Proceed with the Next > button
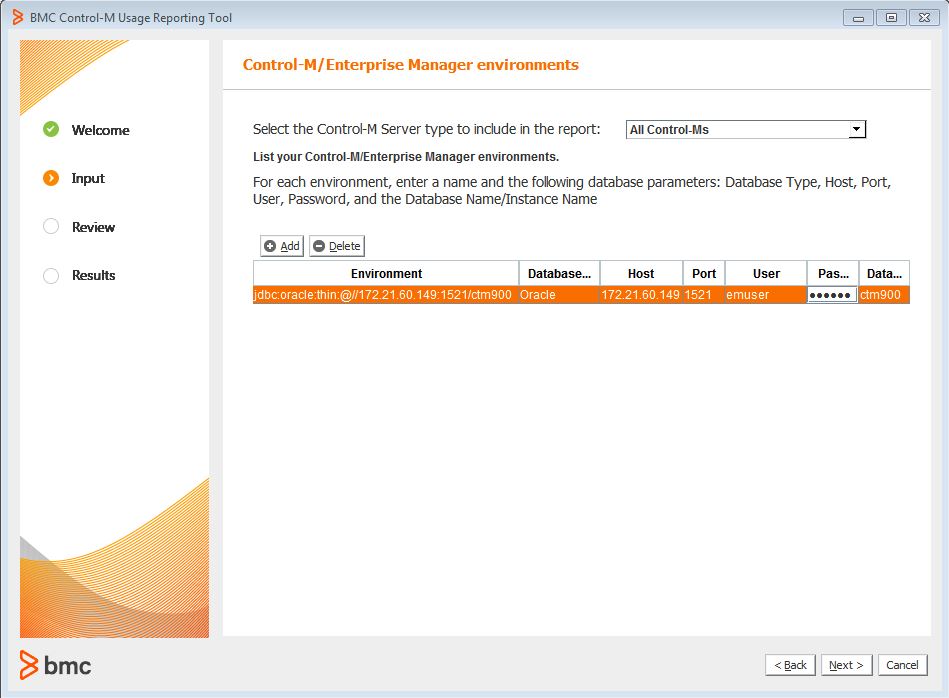 point(846,665)
